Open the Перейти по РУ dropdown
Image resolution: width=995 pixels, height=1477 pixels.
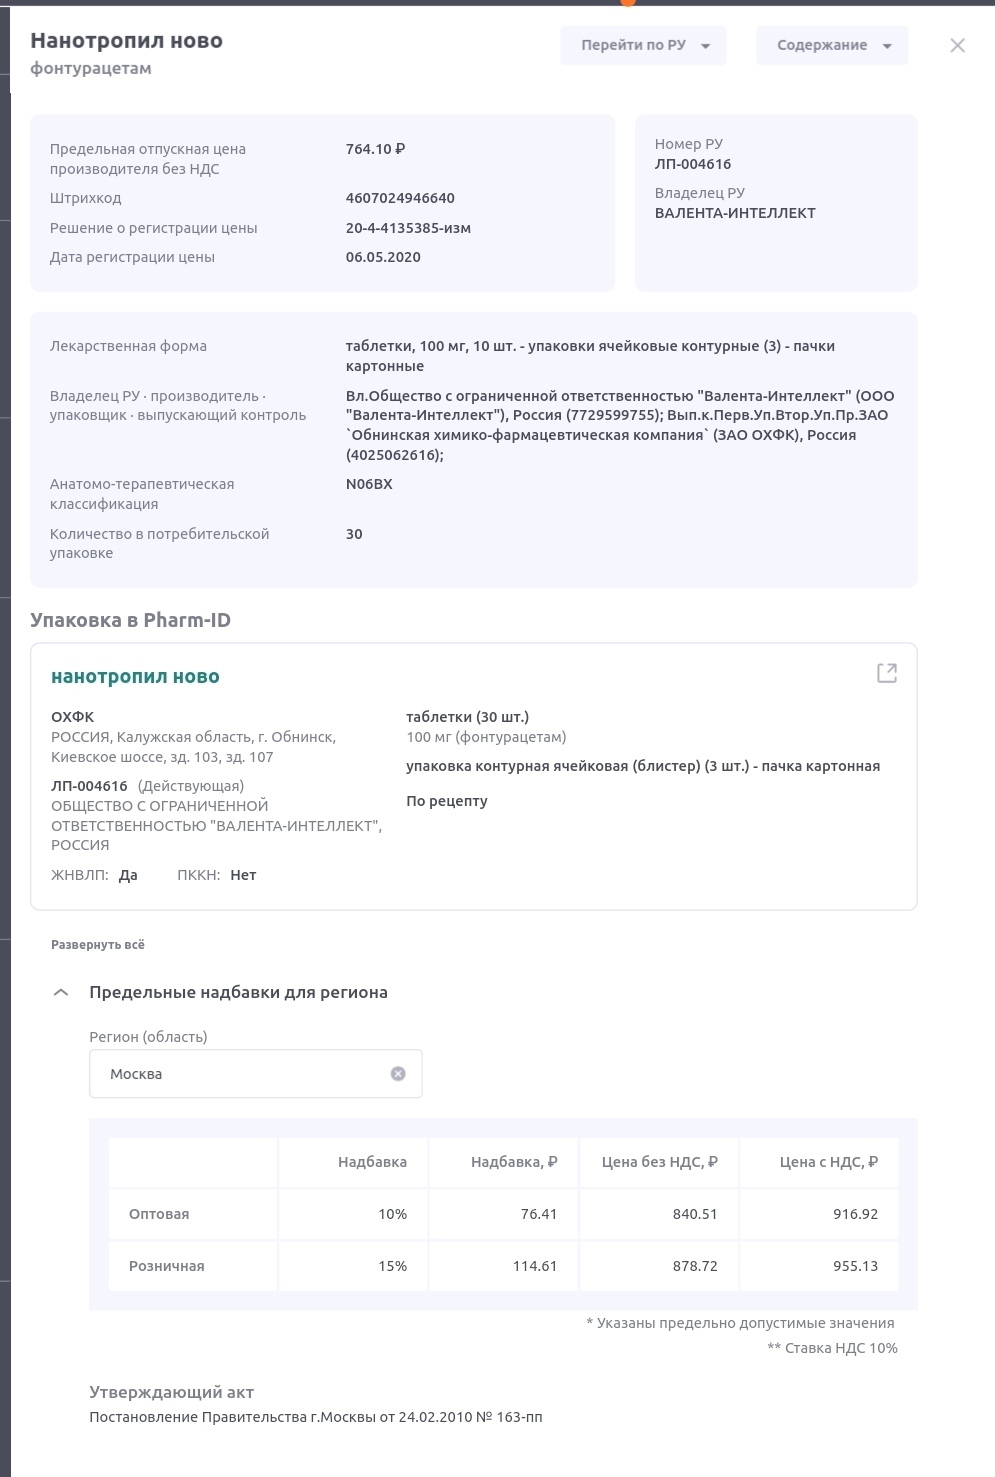tap(643, 45)
